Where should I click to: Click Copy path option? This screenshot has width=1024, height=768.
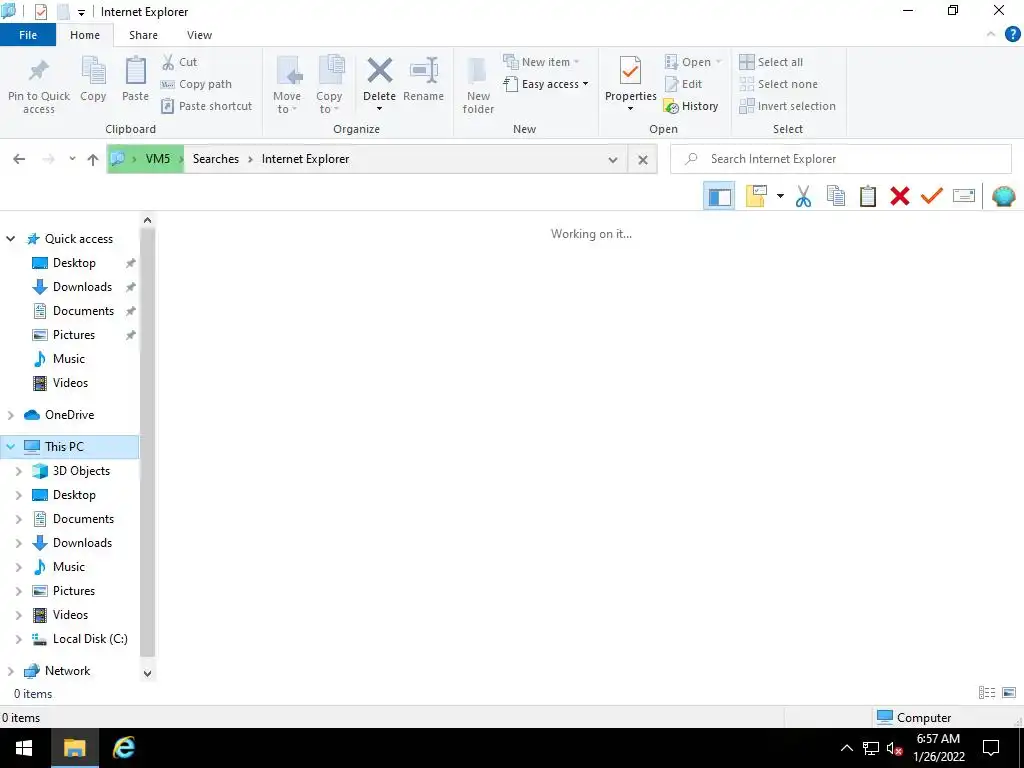tap(197, 84)
